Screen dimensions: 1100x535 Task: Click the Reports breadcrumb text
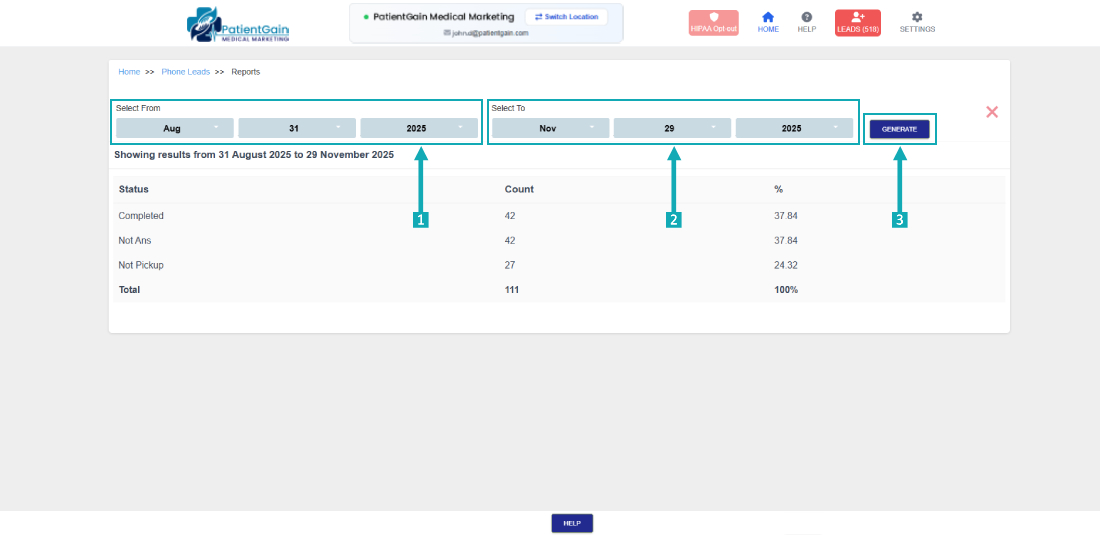click(x=246, y=72)
